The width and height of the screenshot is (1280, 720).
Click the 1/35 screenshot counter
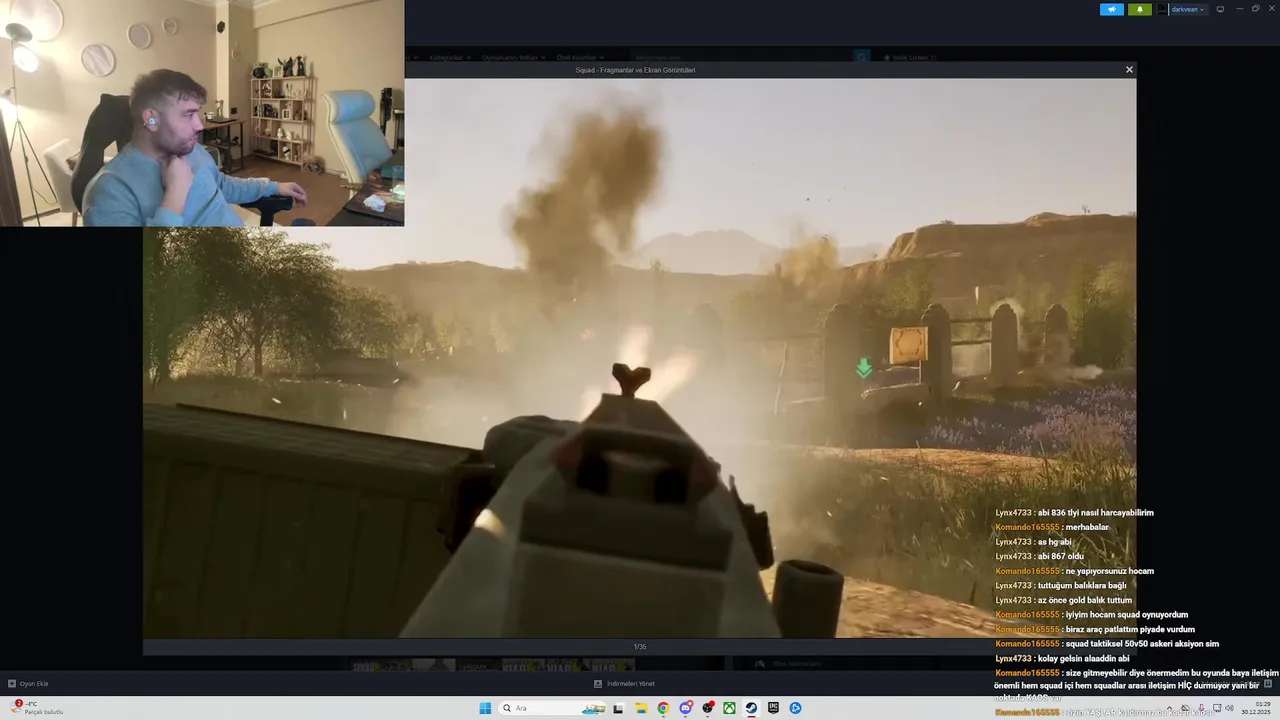(640, 646)
